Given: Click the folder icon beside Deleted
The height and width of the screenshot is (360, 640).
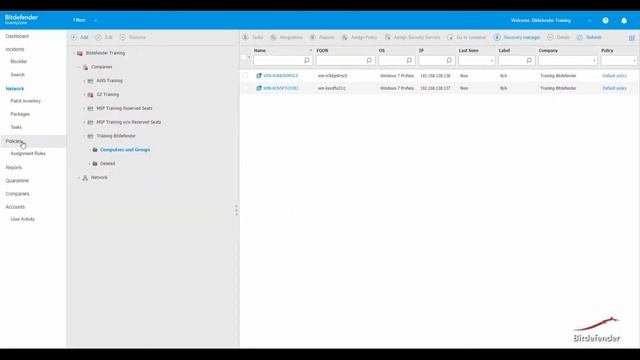Looking at the screenshot, I should pyautogui.click(x=95, y=164).
